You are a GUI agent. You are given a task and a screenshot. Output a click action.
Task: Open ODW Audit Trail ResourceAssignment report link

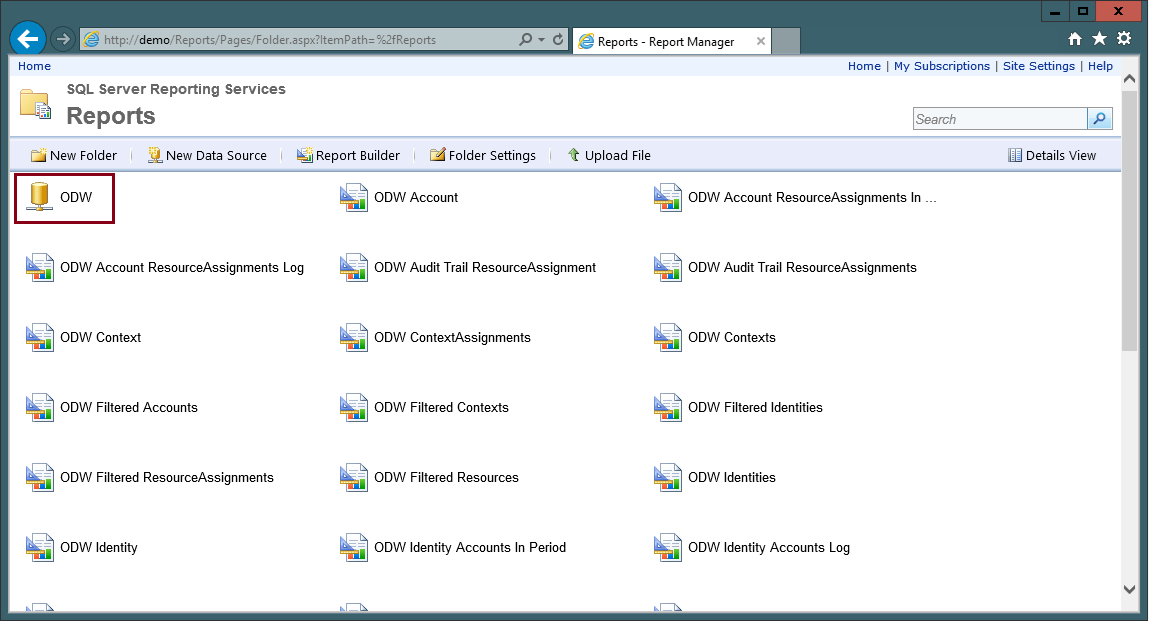[x=485, y=268]
